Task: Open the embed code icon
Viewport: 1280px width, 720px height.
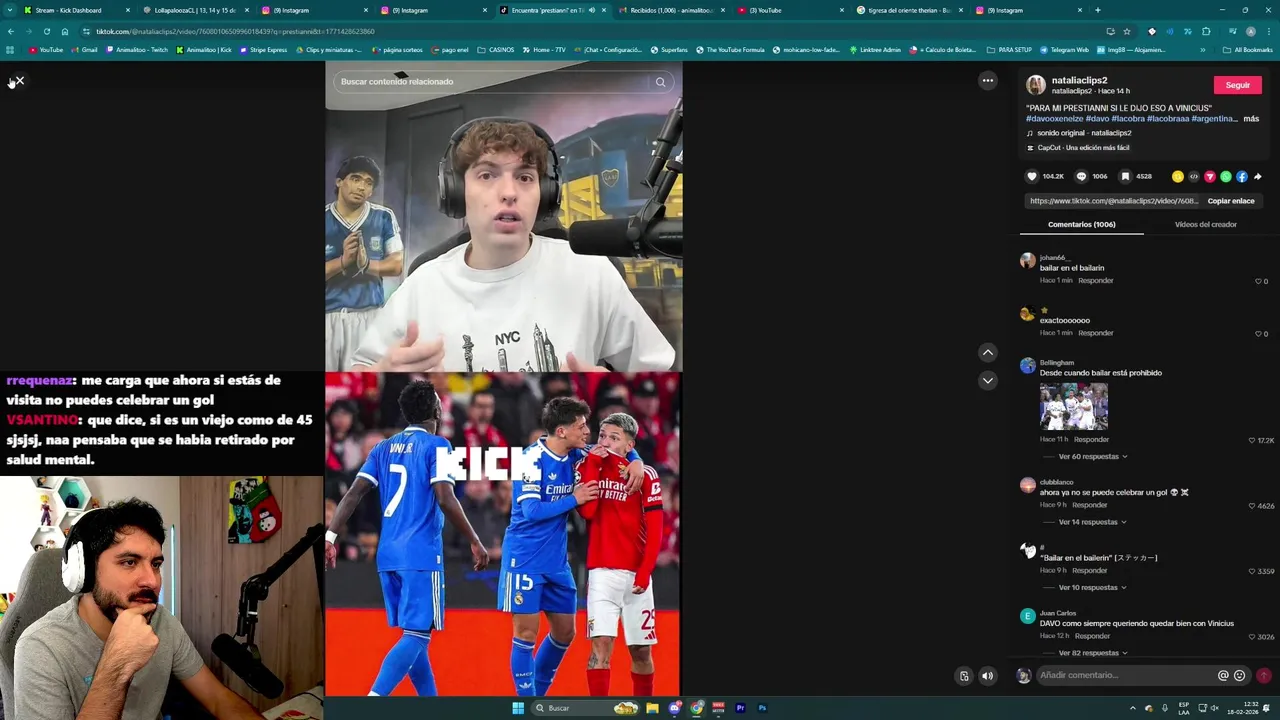Action: (1193, 176)
